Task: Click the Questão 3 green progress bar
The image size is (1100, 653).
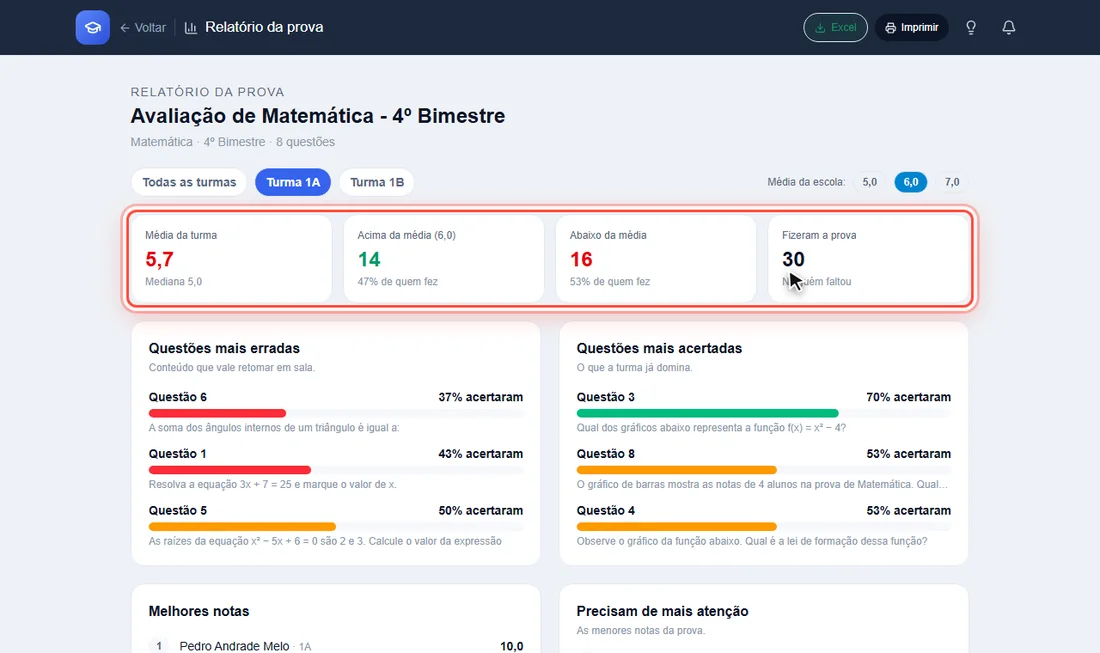Action: pos(707,413)
